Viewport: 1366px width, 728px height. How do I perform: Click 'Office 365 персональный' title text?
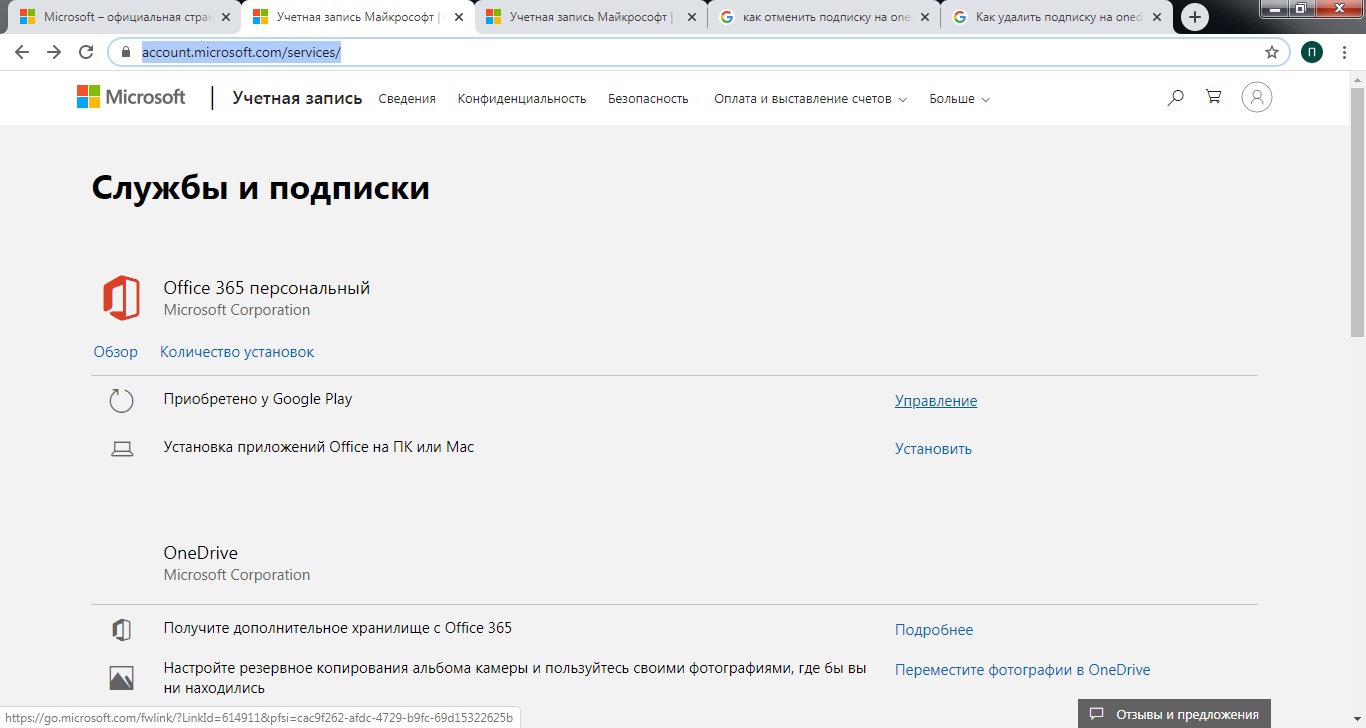click(x=267, y=288)
